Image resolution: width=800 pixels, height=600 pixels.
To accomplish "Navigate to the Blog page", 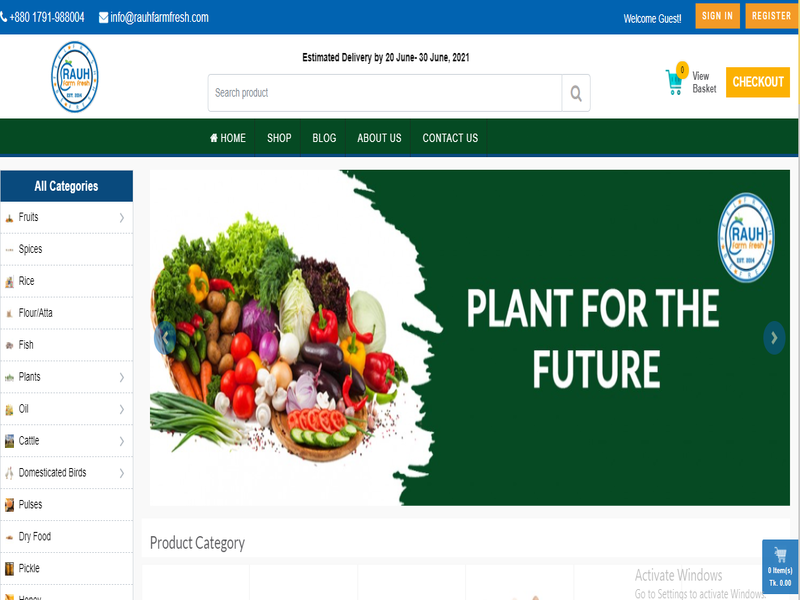I will (x=324, y=138).
